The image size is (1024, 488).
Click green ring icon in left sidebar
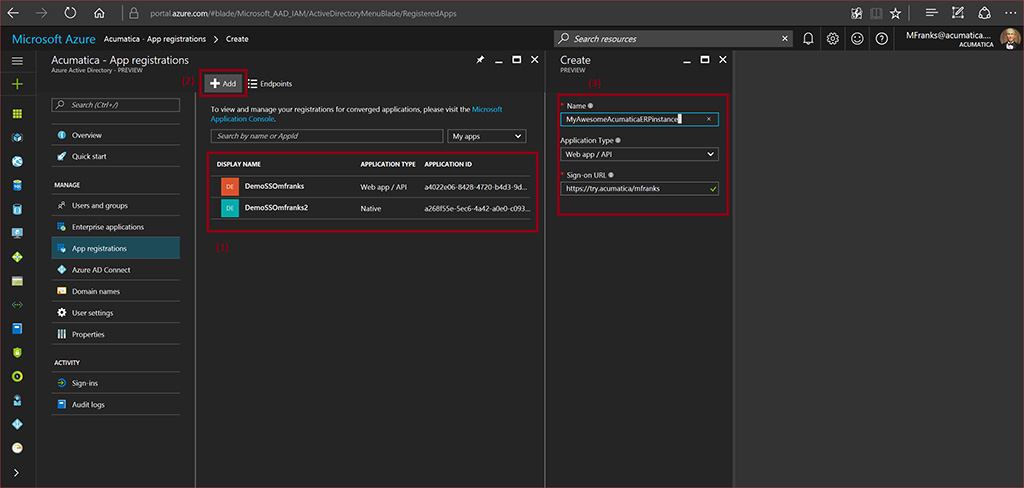point(18,376)
